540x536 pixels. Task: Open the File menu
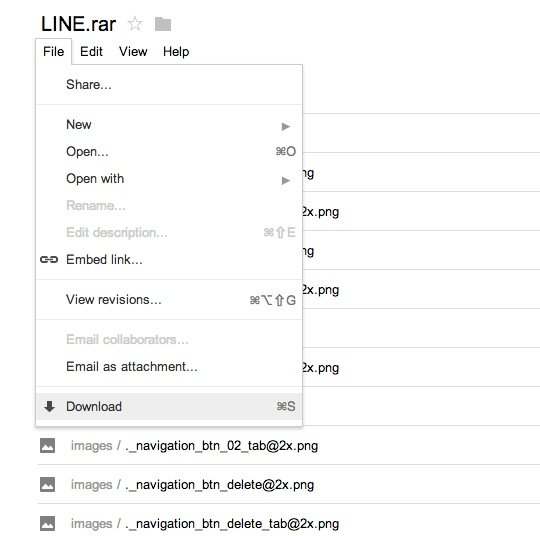point(53,52)
